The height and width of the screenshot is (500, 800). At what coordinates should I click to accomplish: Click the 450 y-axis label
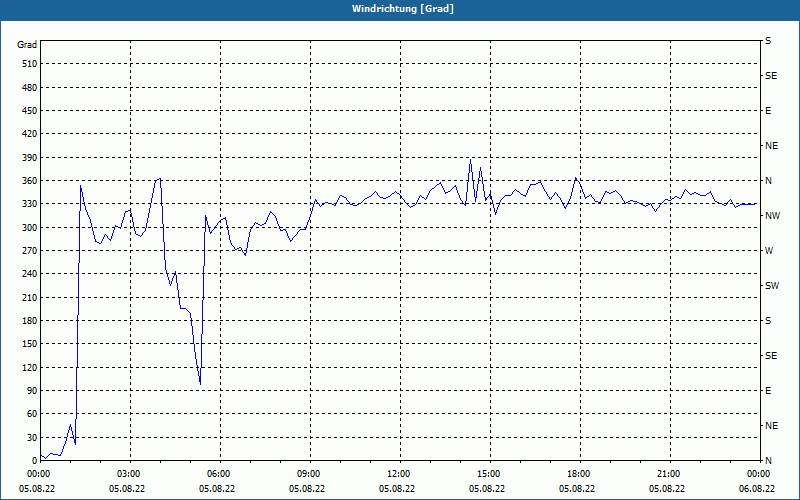point(30,111)
